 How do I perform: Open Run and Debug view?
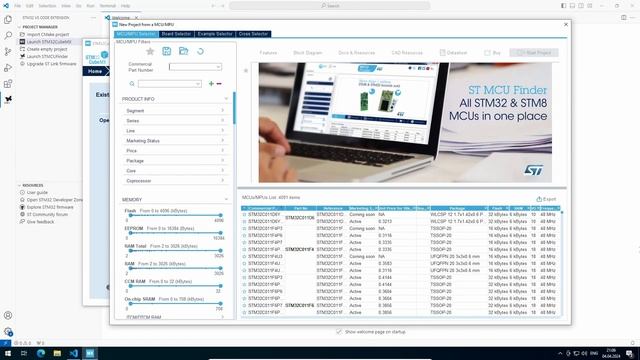(8, 68)
